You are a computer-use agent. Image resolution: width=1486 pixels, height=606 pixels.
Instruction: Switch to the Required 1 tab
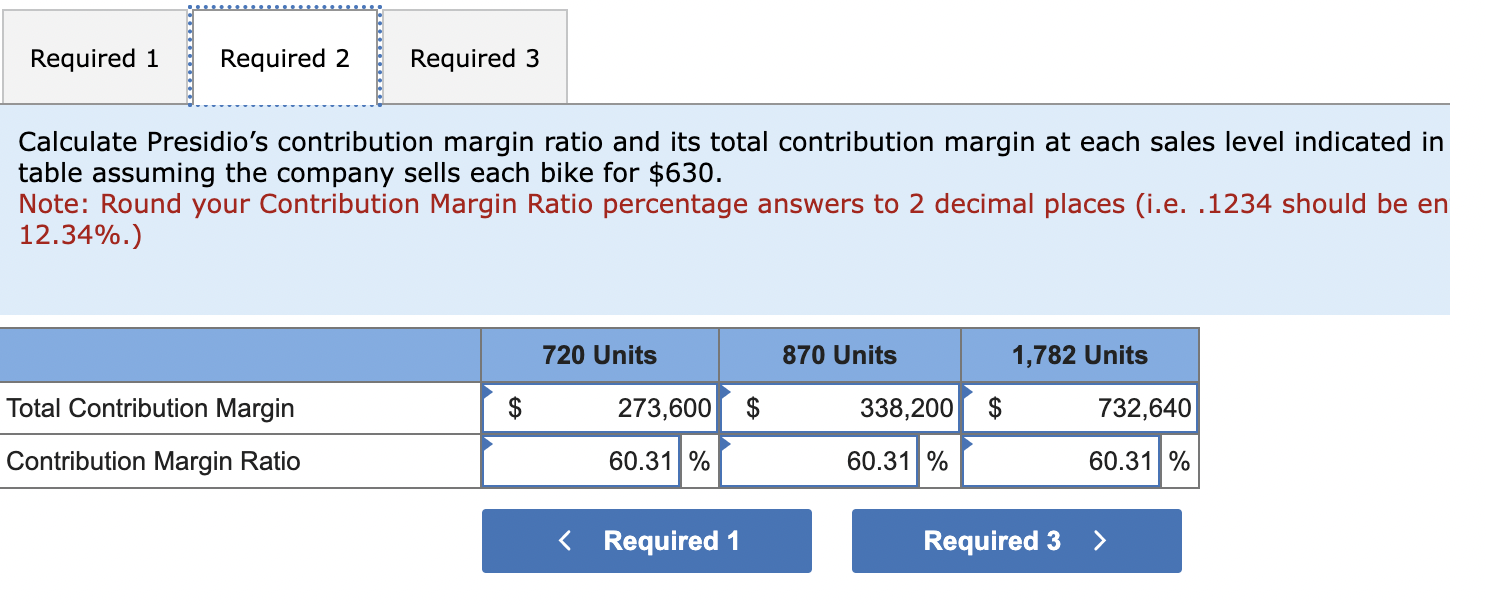94,58
